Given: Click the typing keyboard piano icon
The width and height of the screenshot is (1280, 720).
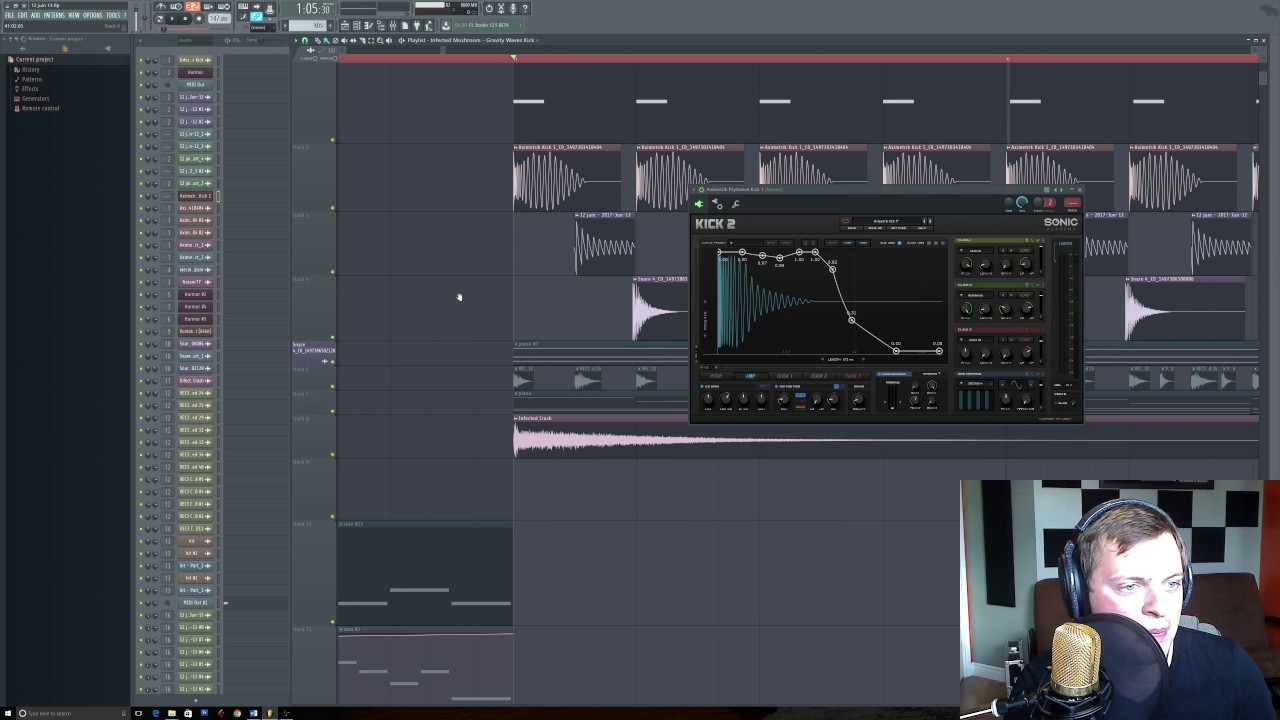Looking at the screenshot, I should [x=243, y=6].
